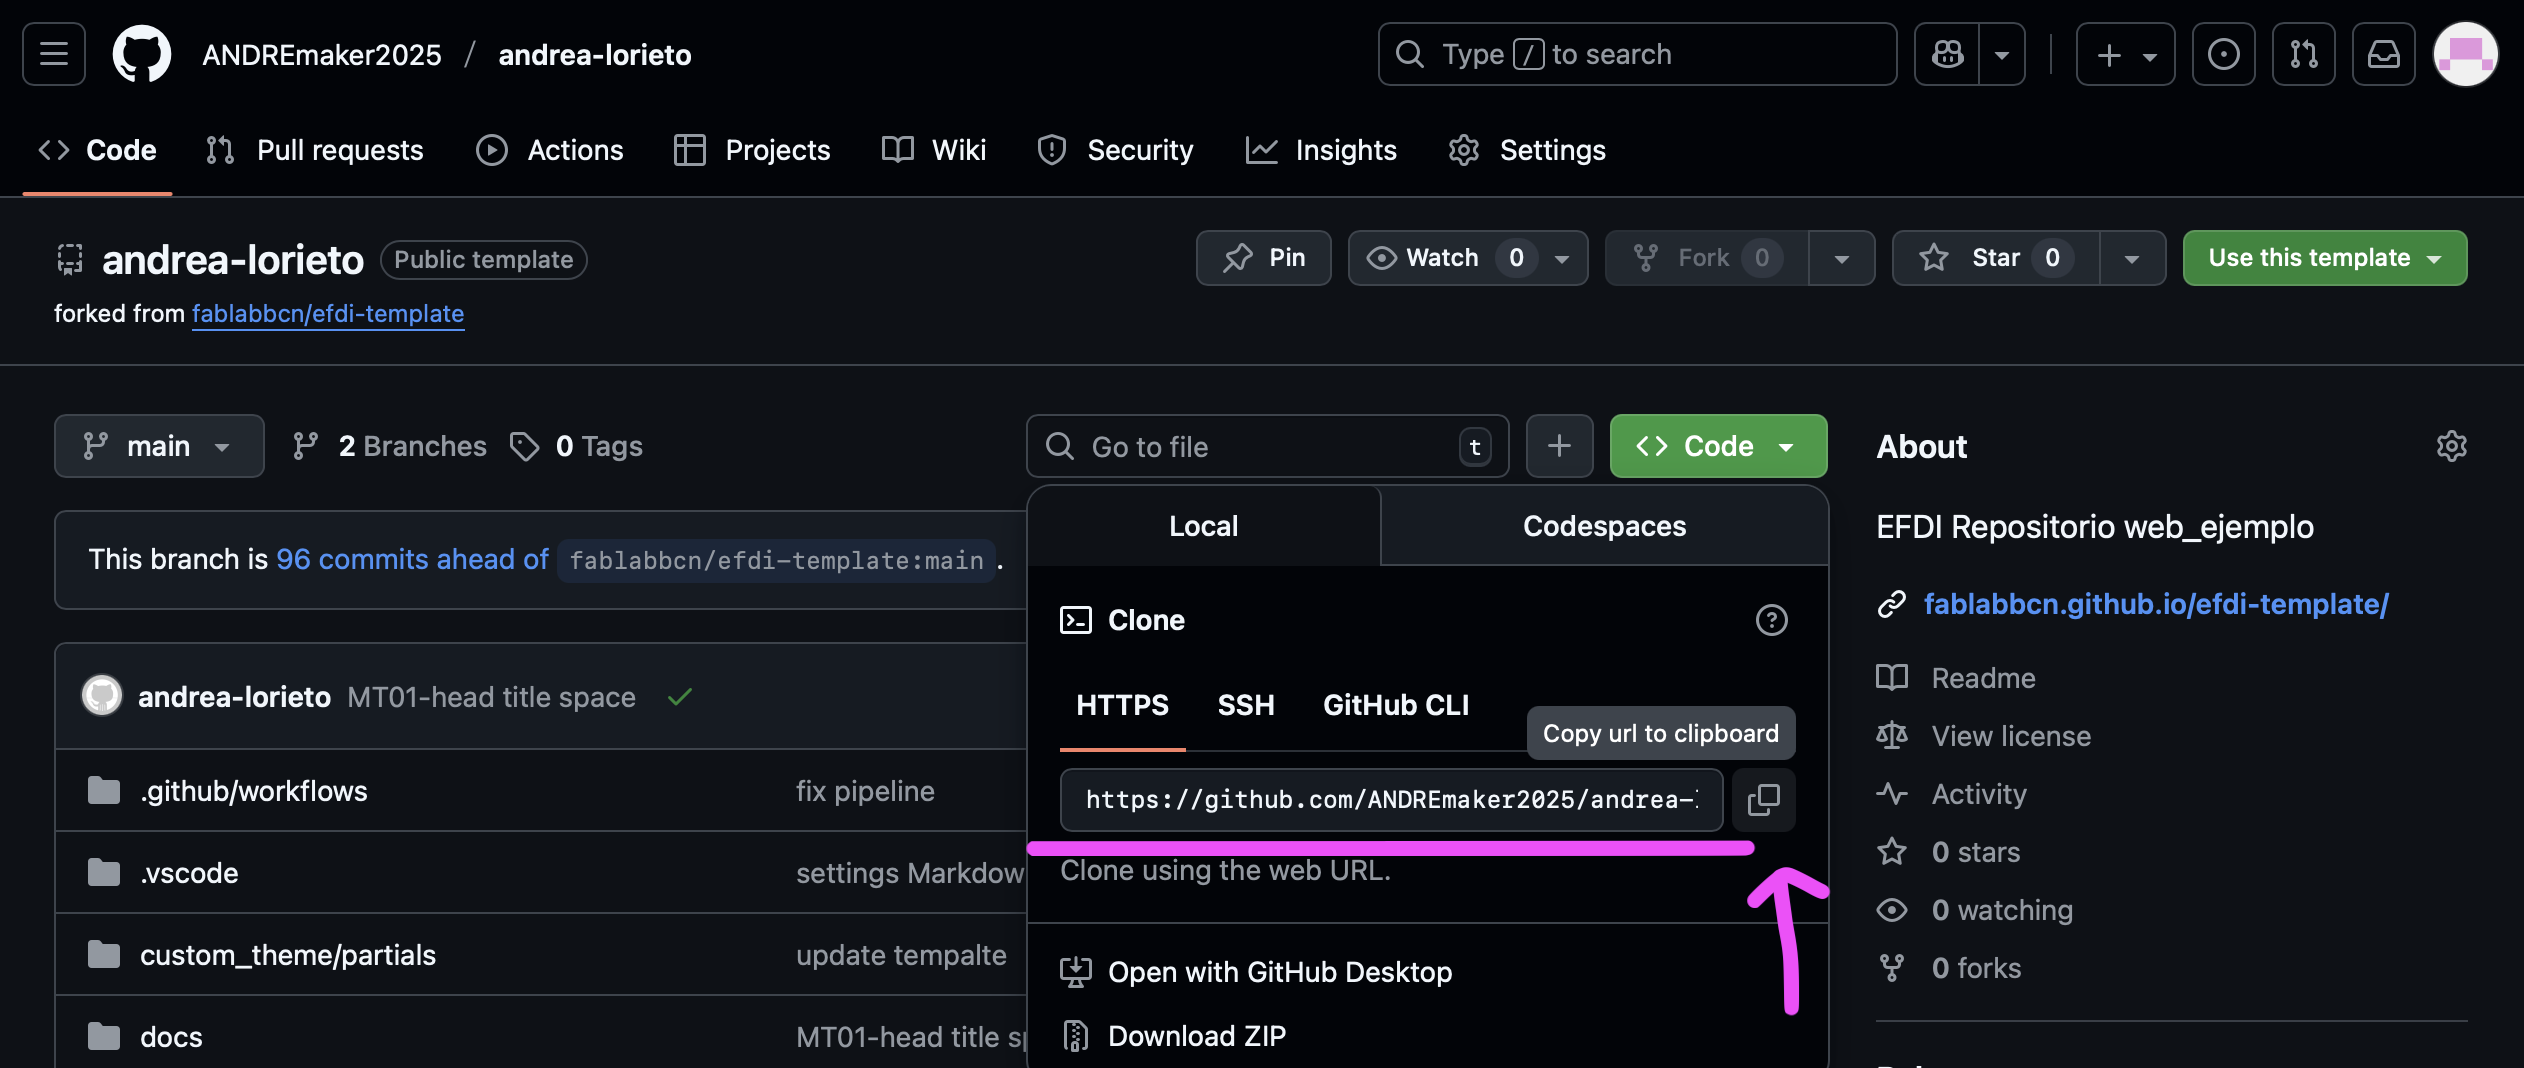Open the fablabbcn/efdi-template fork link

tap(328, 314)
